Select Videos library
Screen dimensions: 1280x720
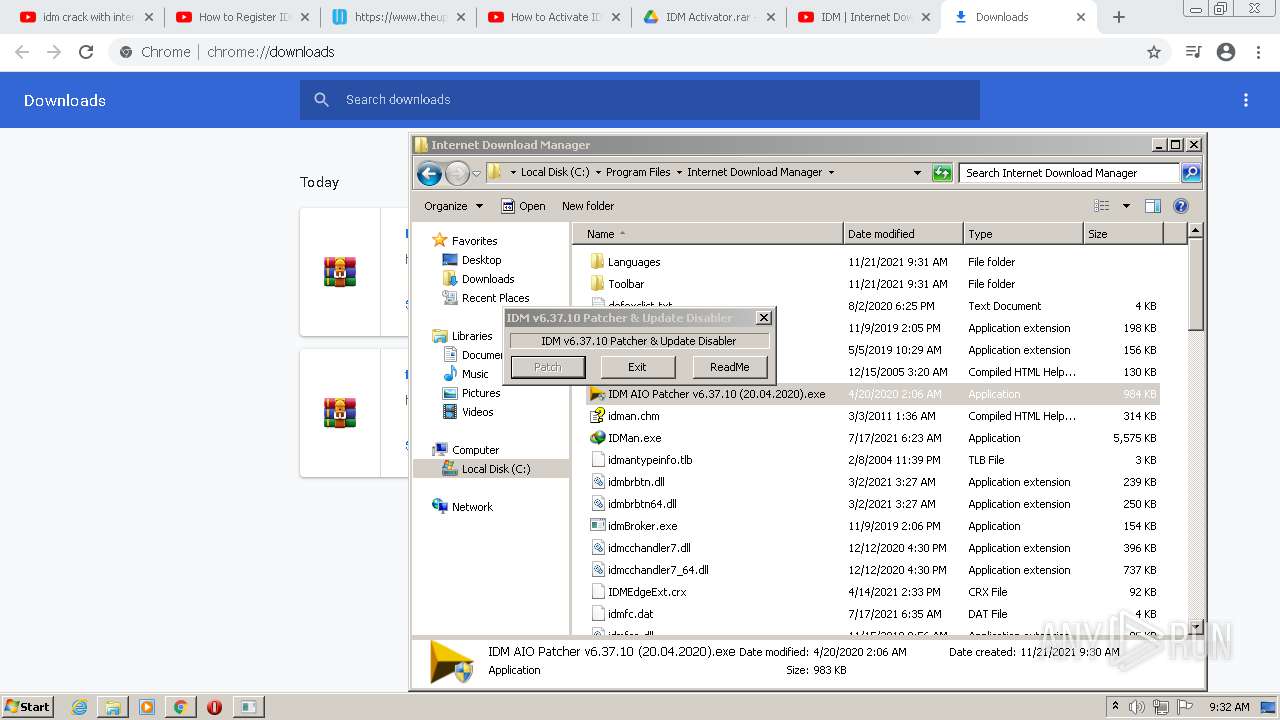point(477,412)
